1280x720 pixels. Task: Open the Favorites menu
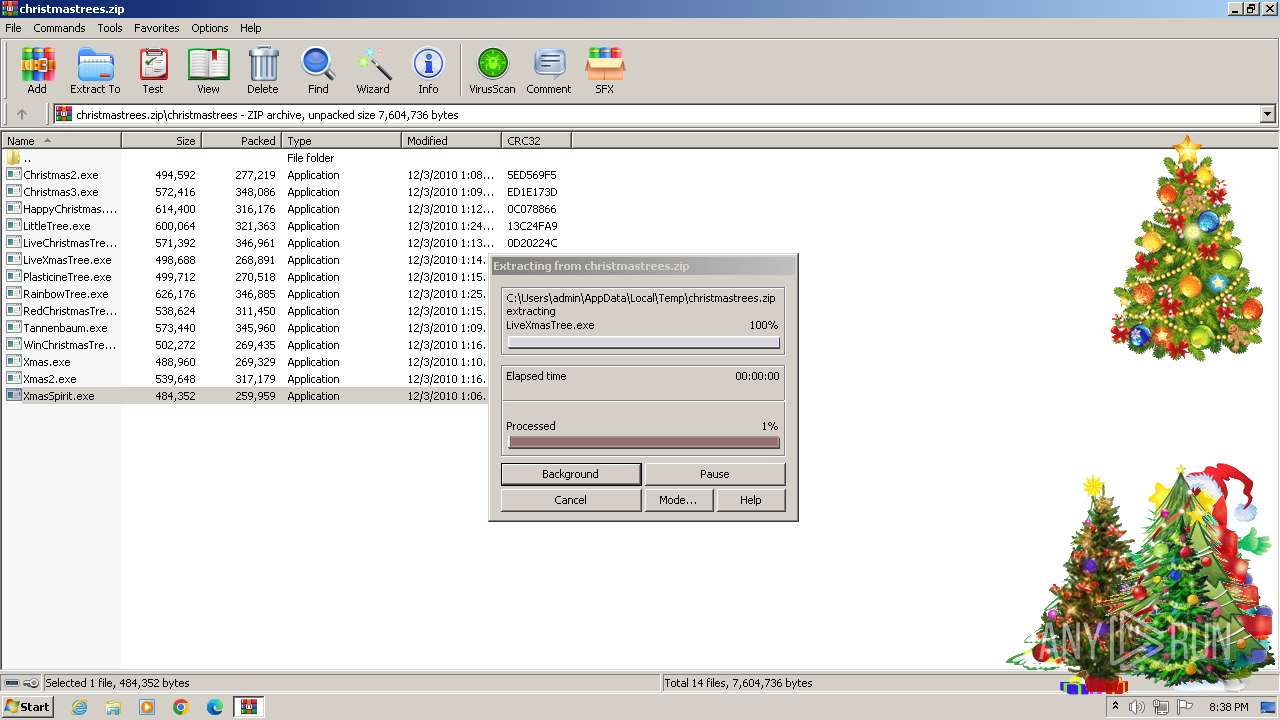point(157,28)
